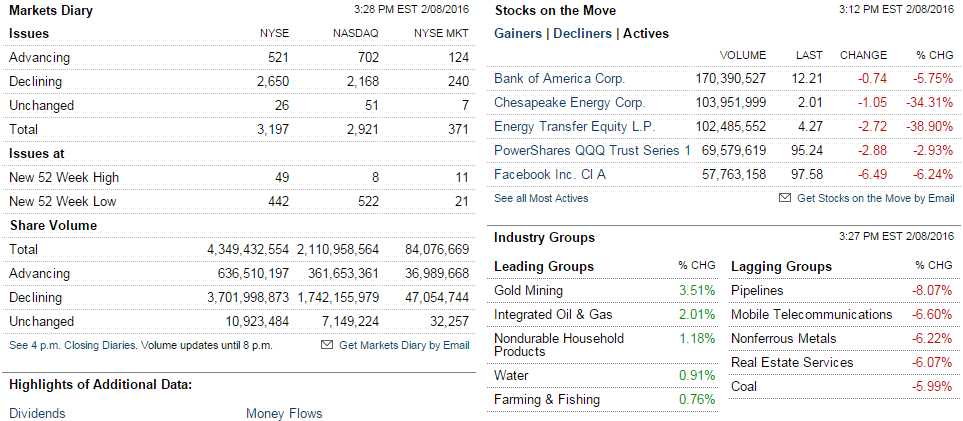Open the Gold Mining industry group
Image resolution: width=963 pixels, height=421 pixels.
(x=528, y=291)
